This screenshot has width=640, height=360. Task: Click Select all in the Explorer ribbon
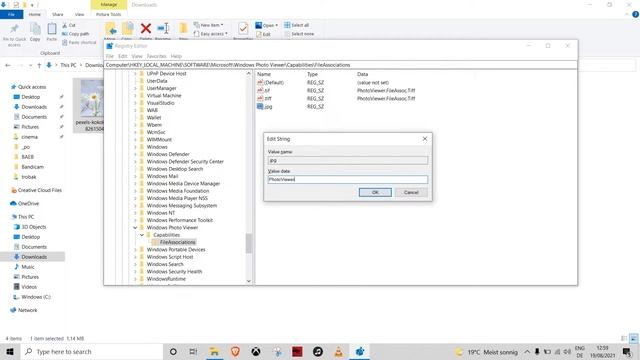(297, 25)
